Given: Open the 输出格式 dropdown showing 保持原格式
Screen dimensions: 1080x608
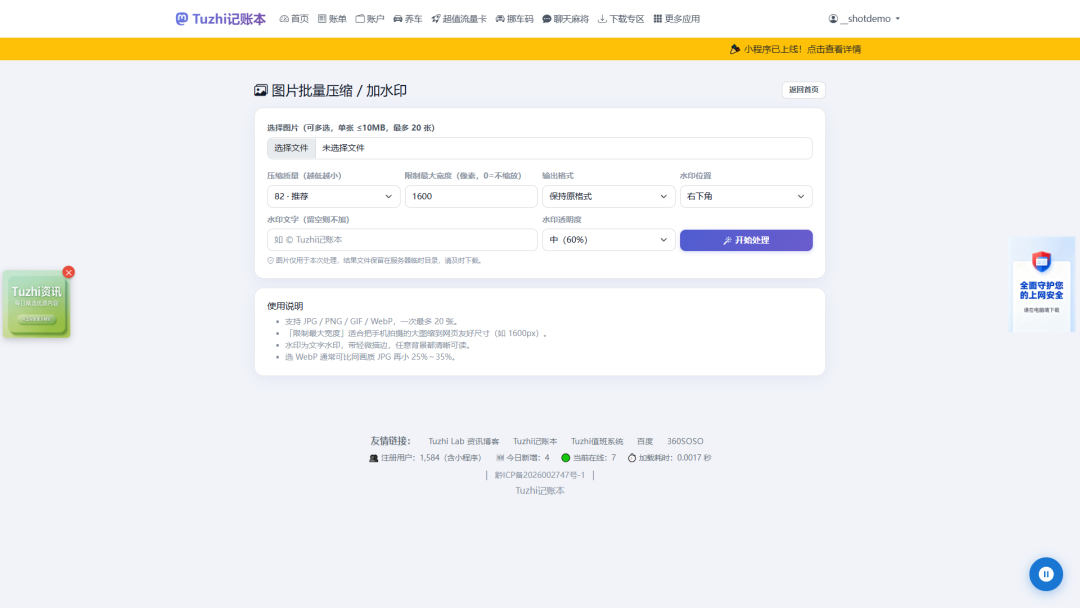Looking at the screenshot, I should click(x=608, y=196).
